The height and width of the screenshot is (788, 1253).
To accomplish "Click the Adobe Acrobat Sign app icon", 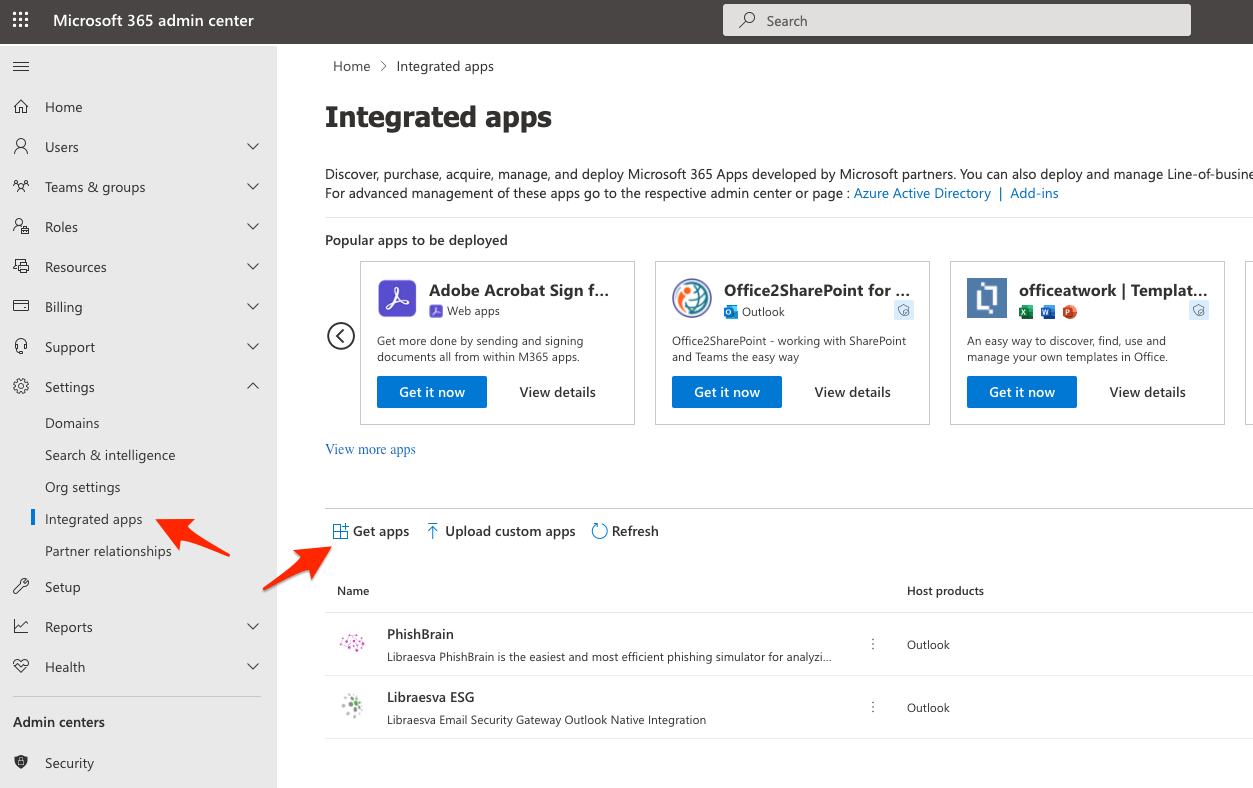I will click(x=397, y=298).
